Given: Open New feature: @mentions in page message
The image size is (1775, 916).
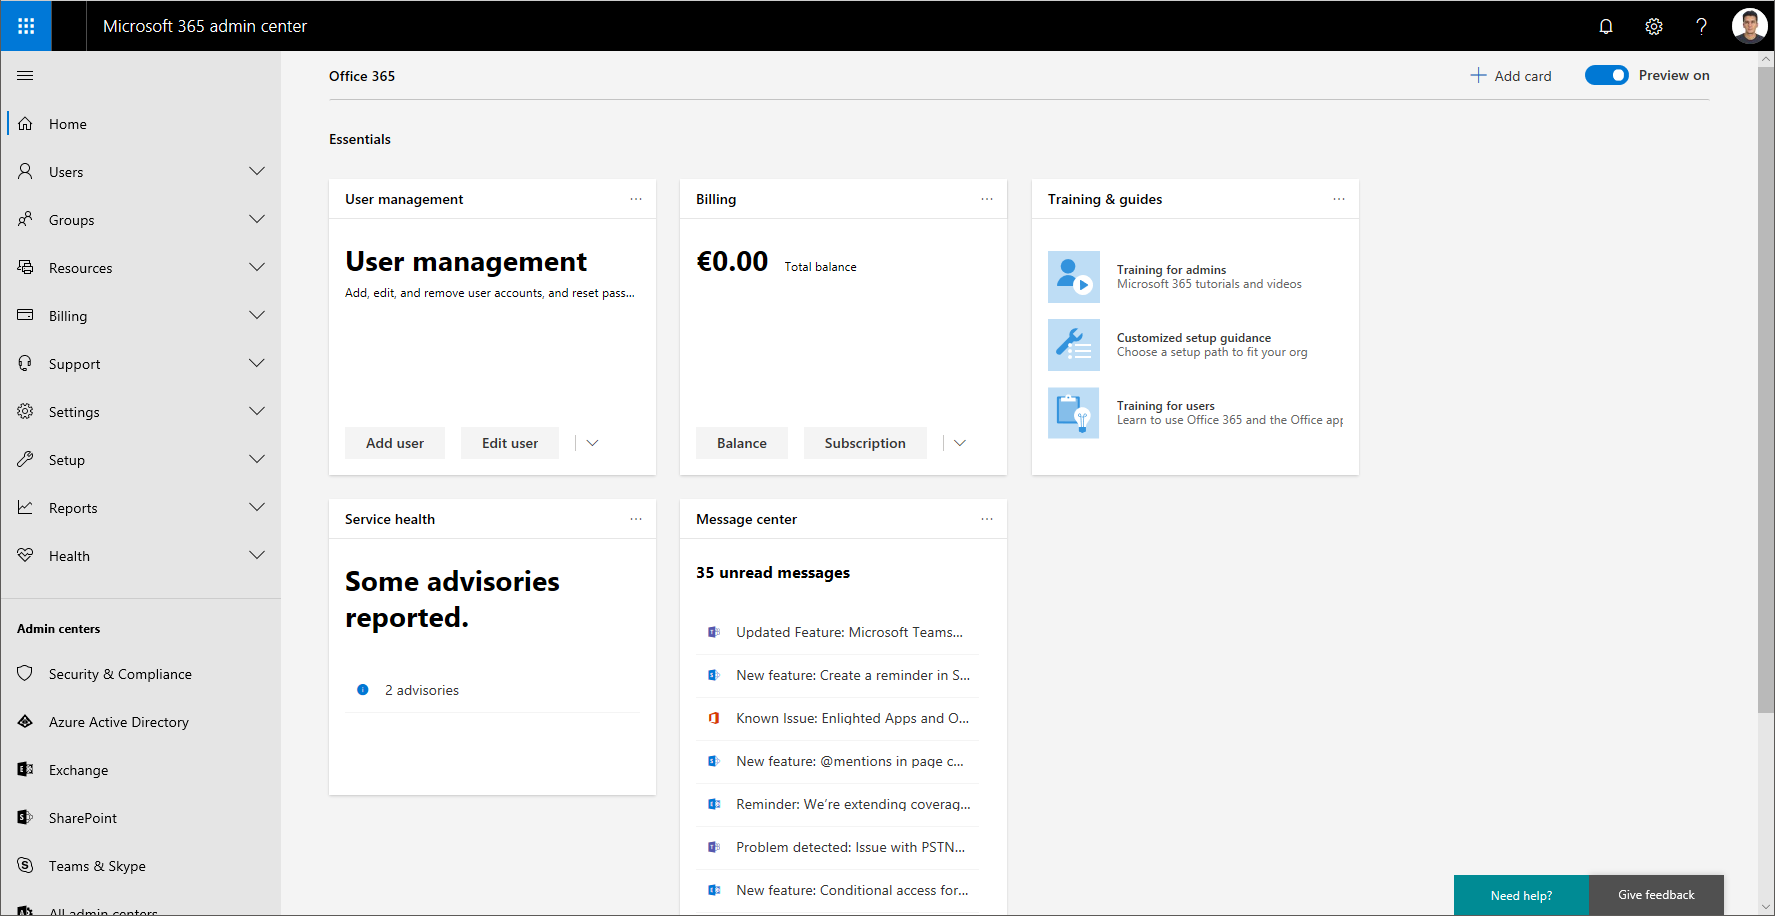Looking at the screenshot, I should pos(837,761).
